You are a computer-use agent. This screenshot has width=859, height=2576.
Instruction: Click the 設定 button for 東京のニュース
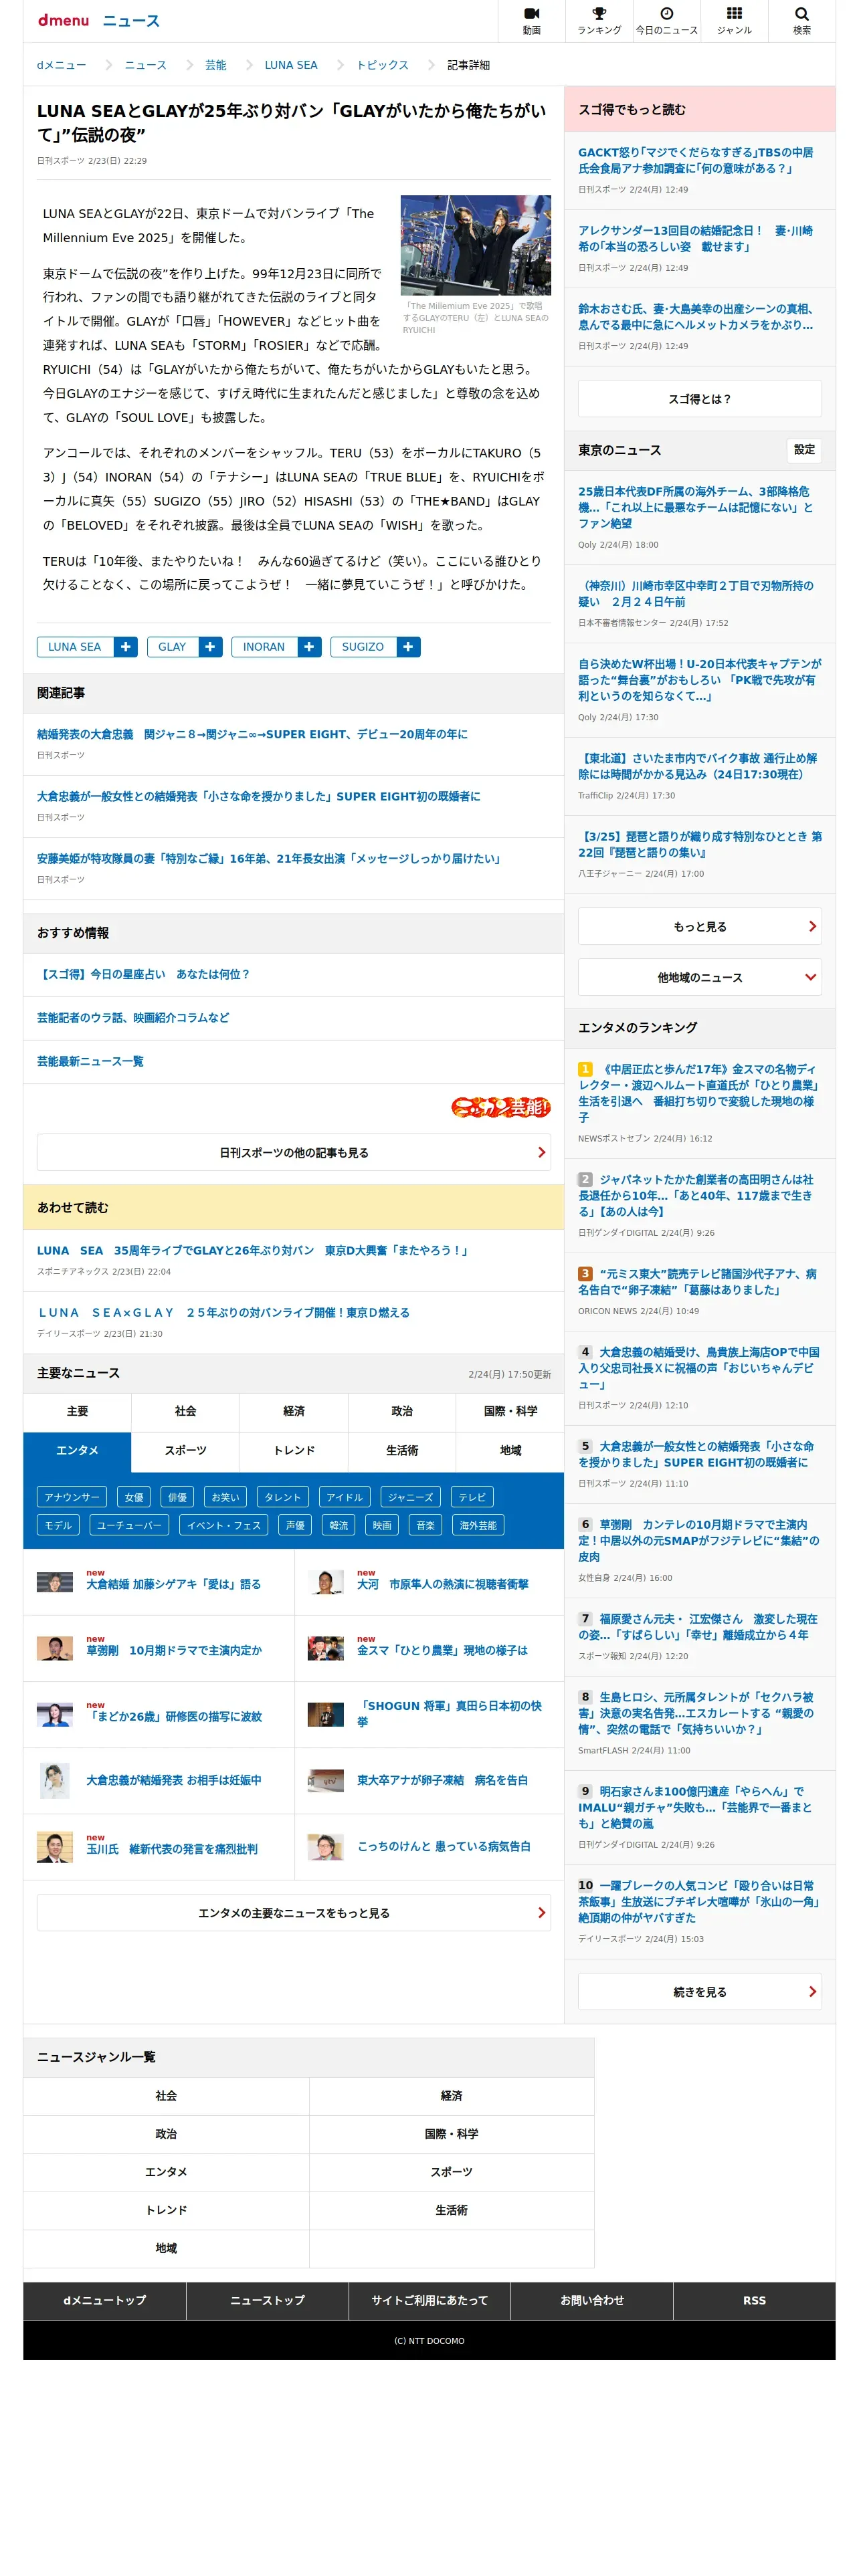804,450
